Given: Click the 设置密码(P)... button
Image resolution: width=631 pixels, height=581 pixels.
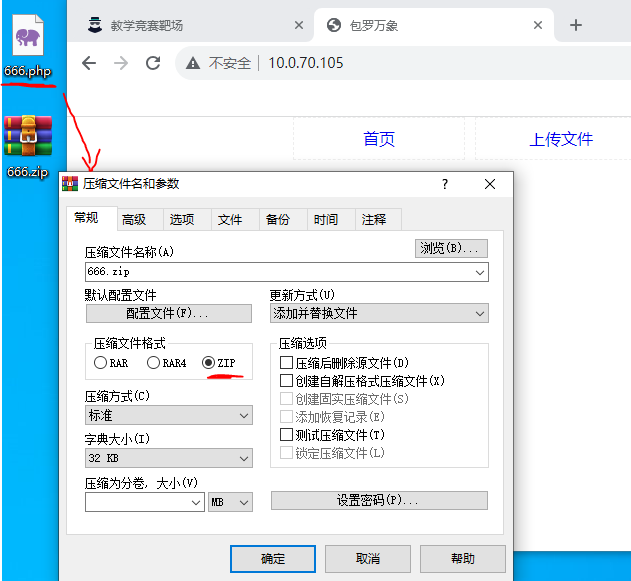Looking at the screenshot, I should point(379,501).
